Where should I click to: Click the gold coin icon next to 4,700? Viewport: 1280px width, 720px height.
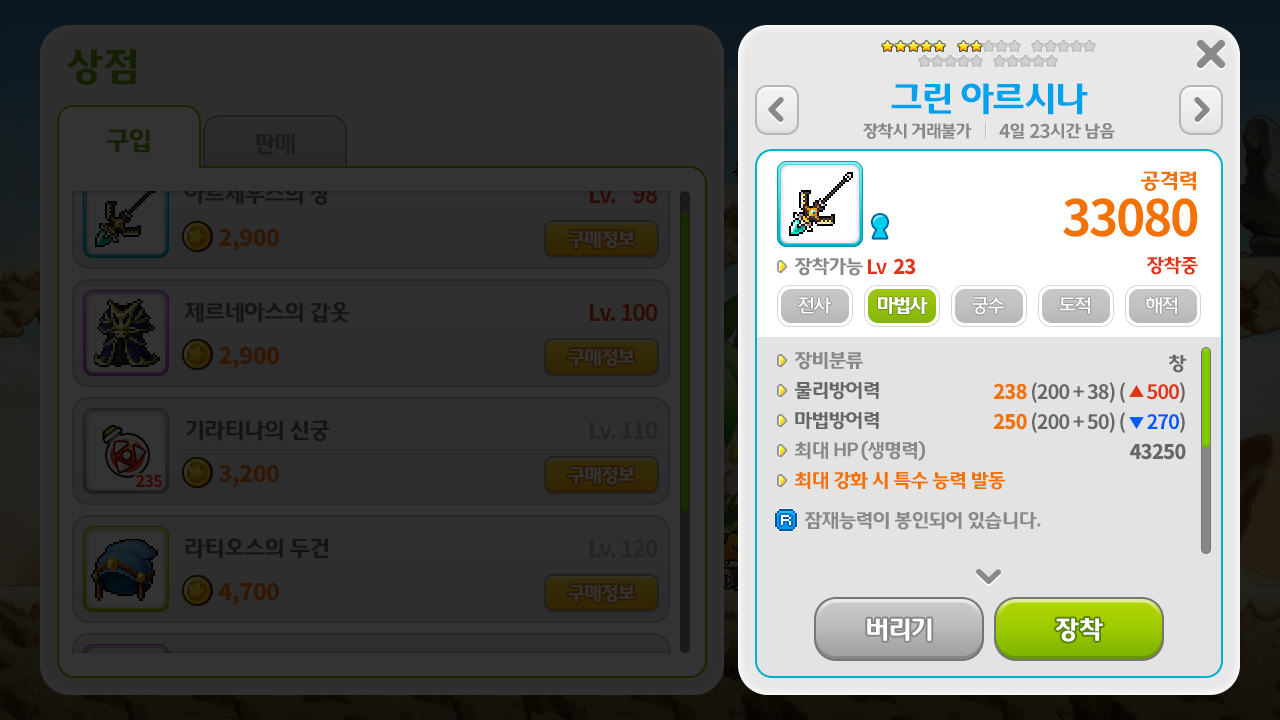(x=197, y=591)
